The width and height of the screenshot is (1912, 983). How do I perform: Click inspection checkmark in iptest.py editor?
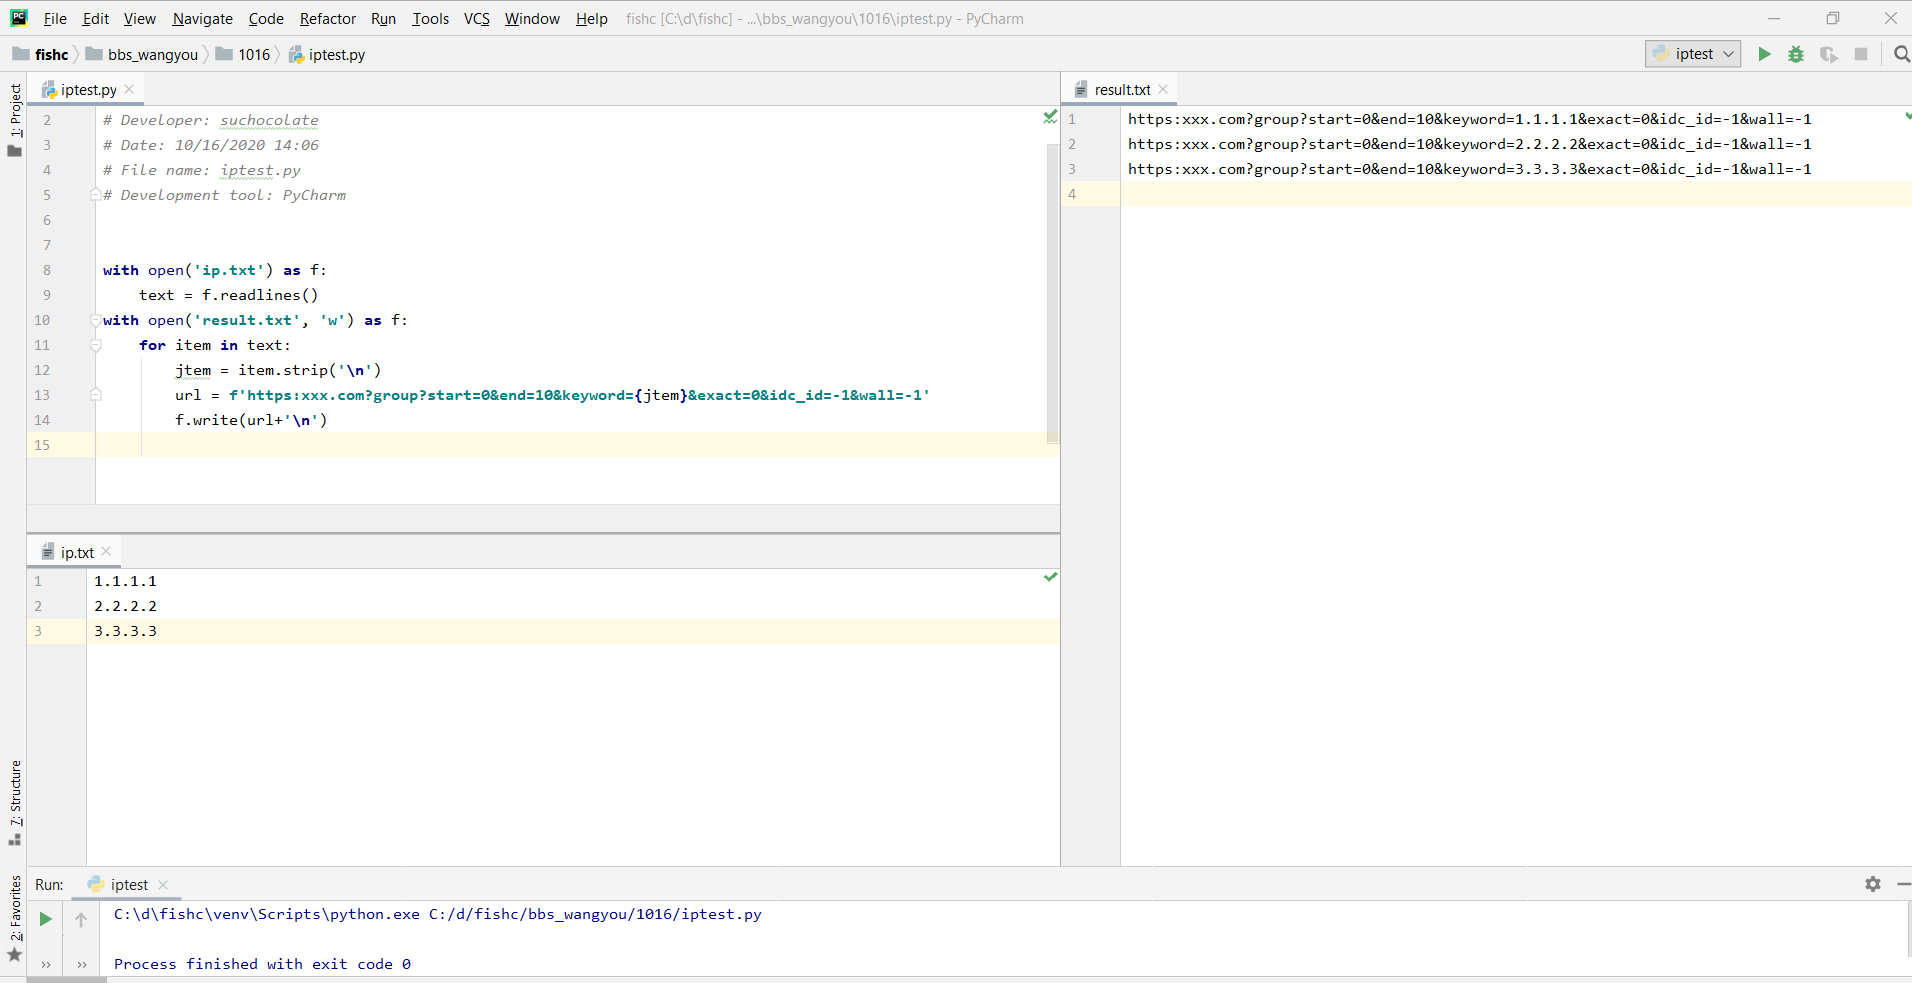1050,117
